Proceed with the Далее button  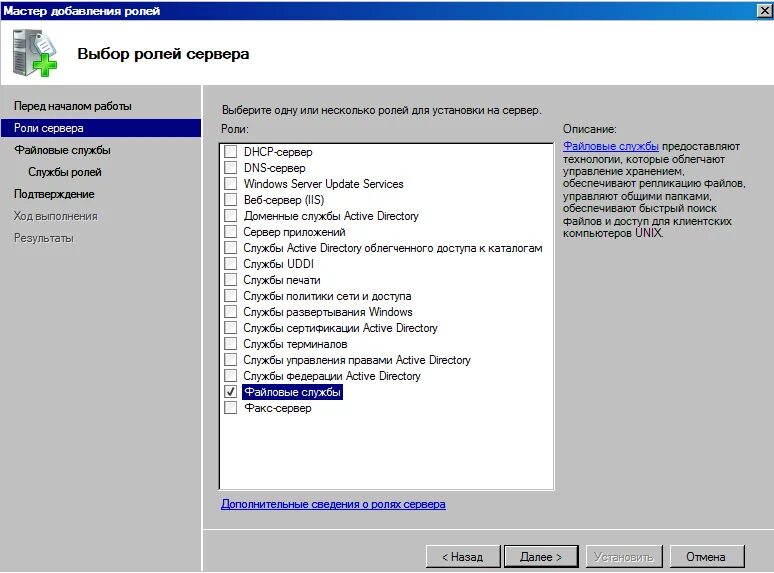click(541, 557)
